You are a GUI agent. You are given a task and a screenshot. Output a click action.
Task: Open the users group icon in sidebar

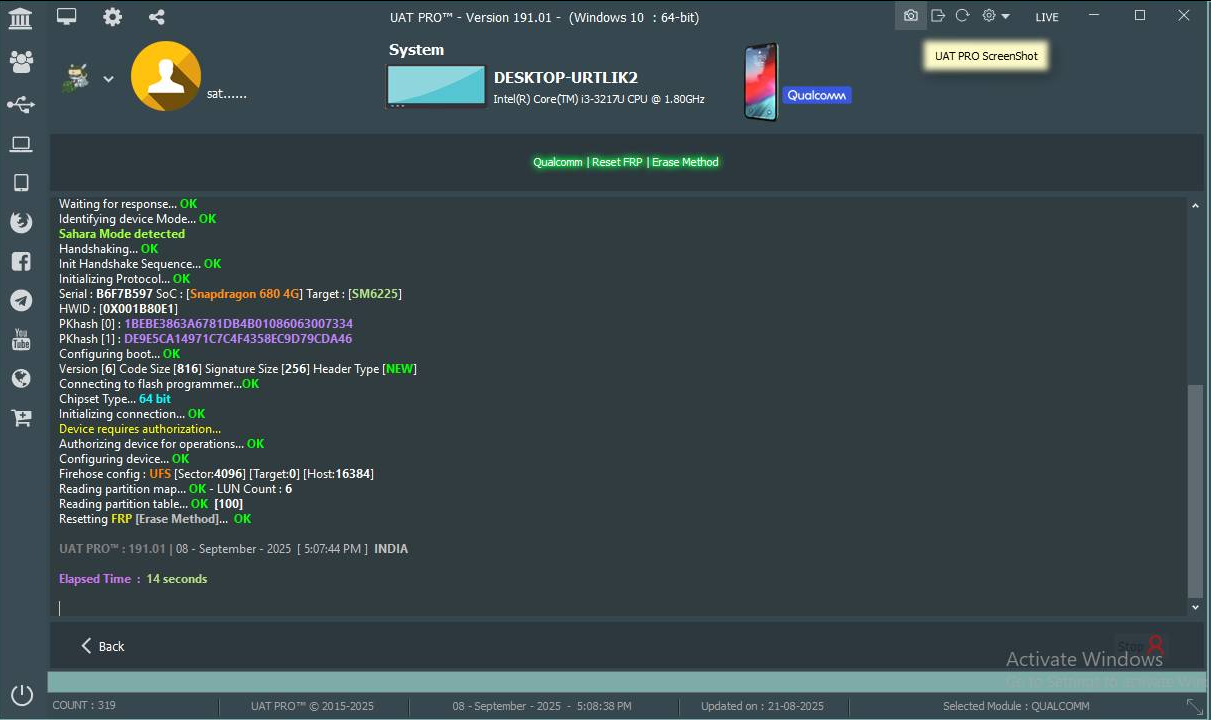[20, 62]
